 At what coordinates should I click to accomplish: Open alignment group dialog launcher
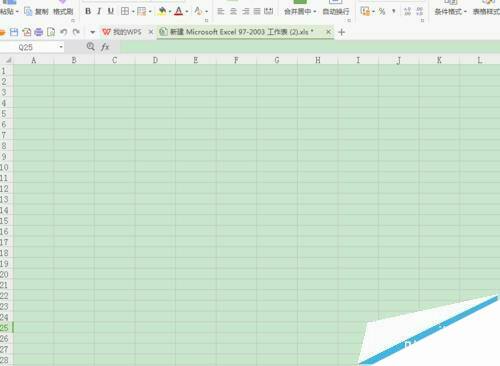click(349, 21)
